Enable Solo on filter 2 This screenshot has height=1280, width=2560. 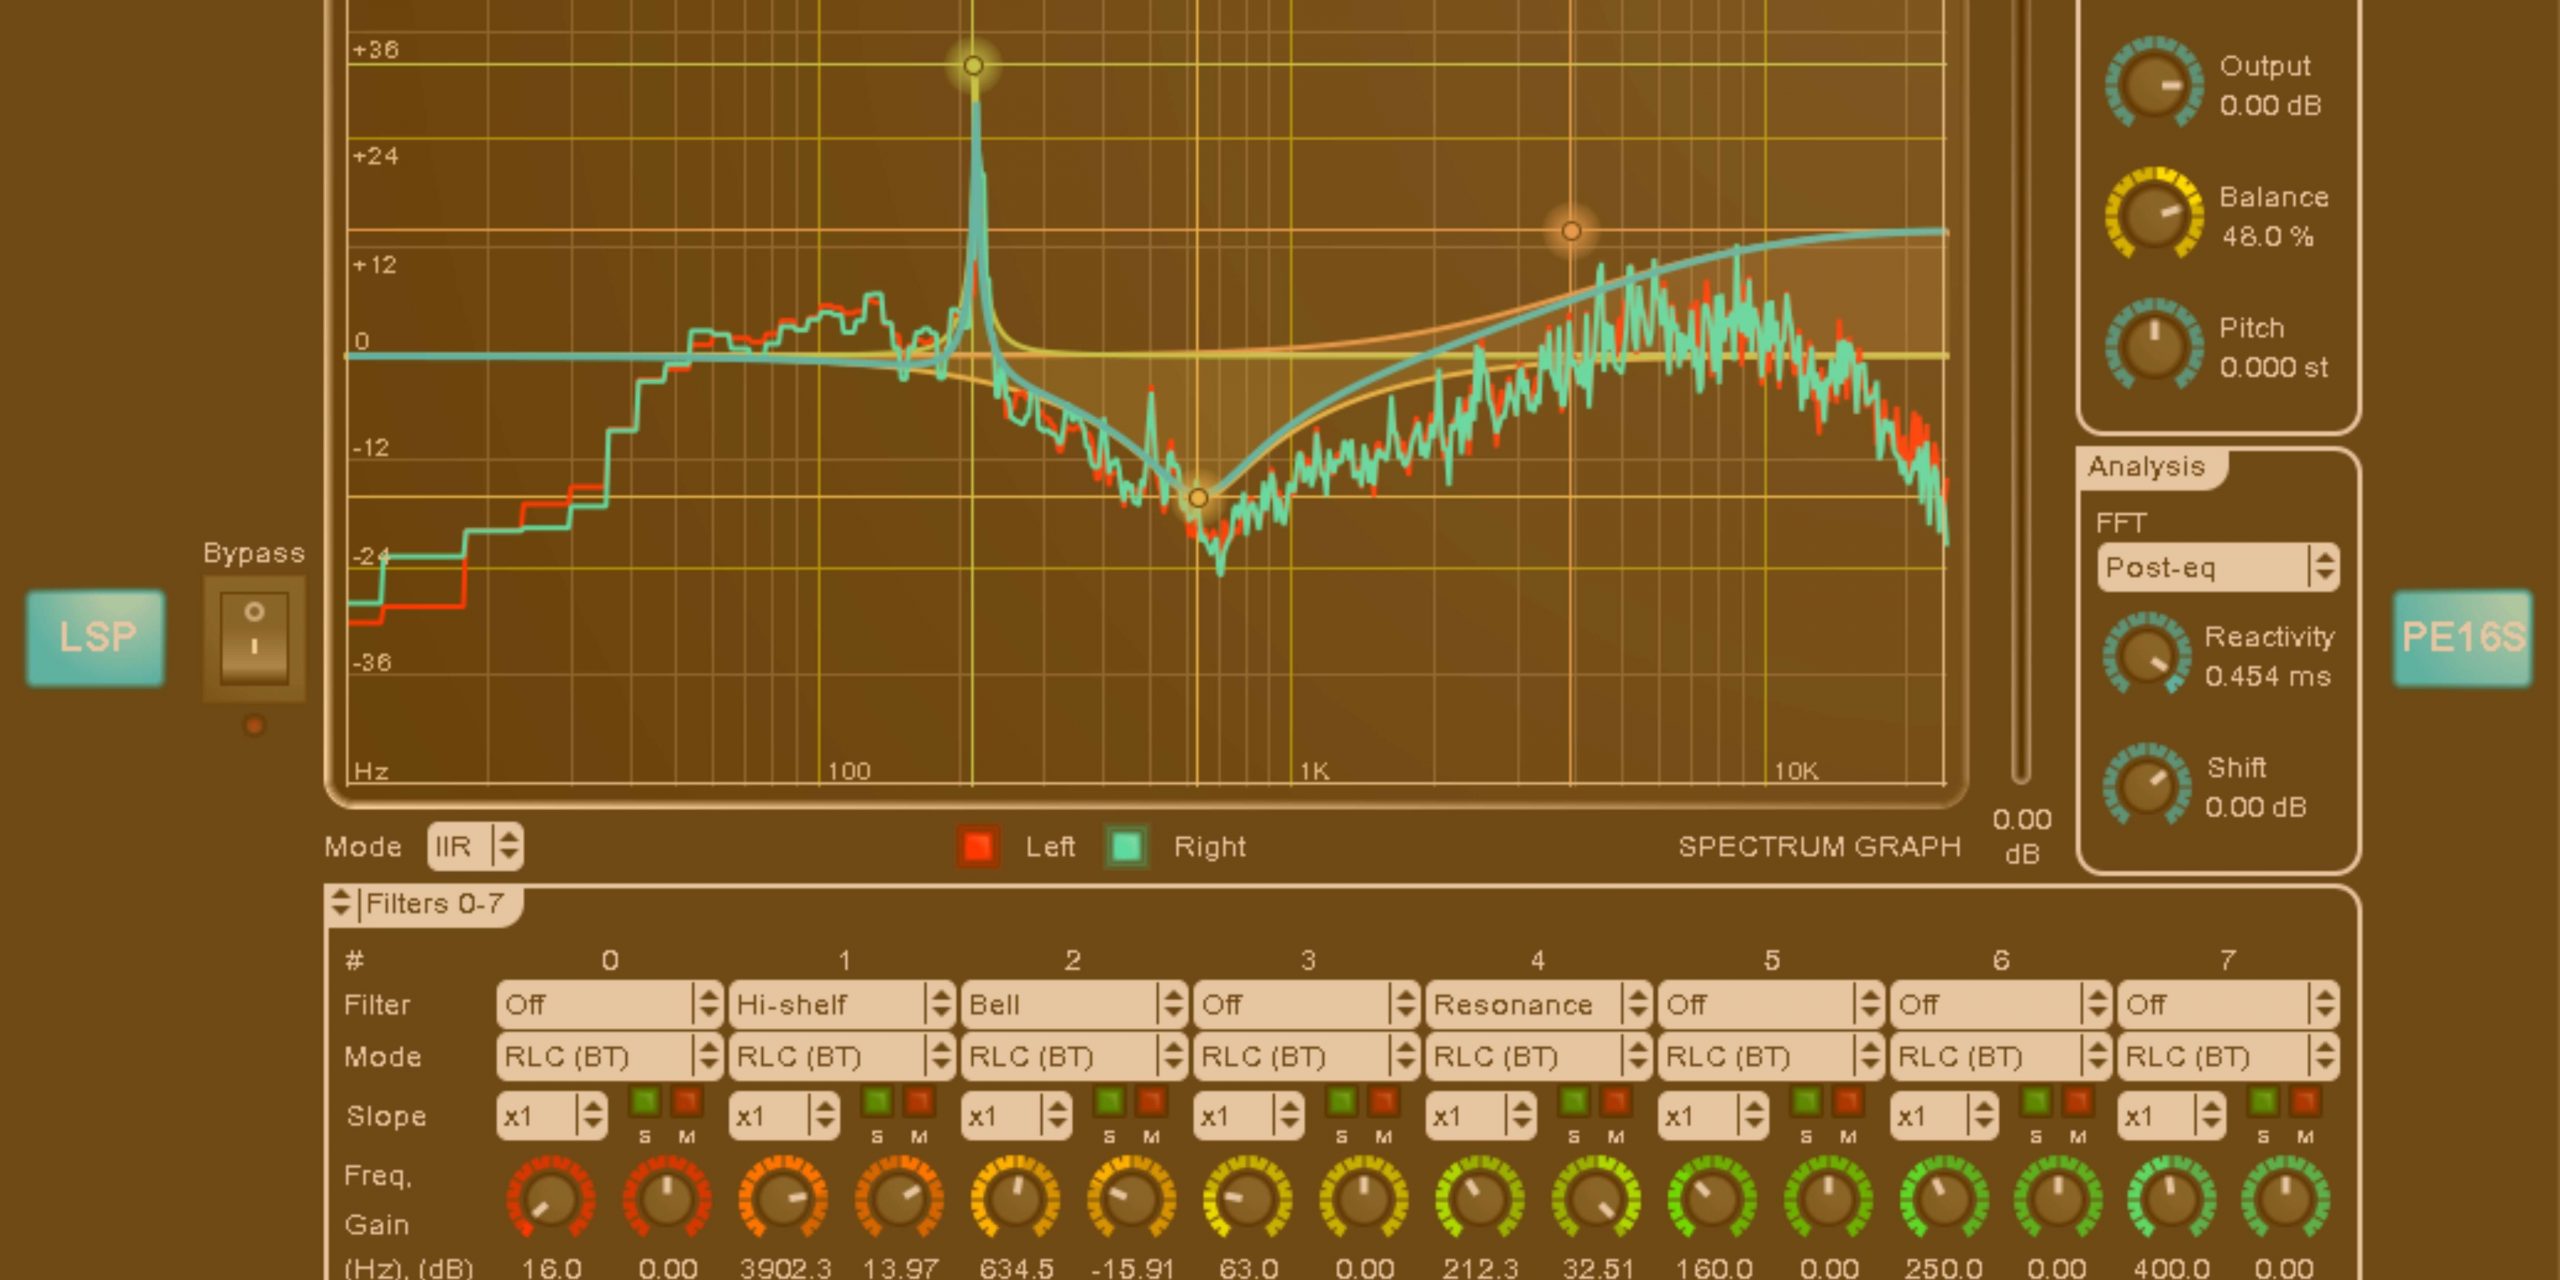pos(1109,1103)
